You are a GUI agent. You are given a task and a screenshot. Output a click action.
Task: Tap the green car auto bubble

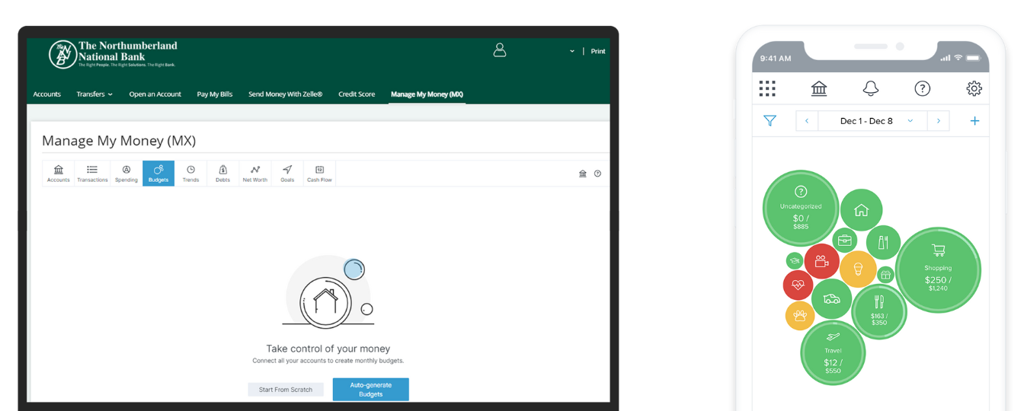[x=831, y=299]
